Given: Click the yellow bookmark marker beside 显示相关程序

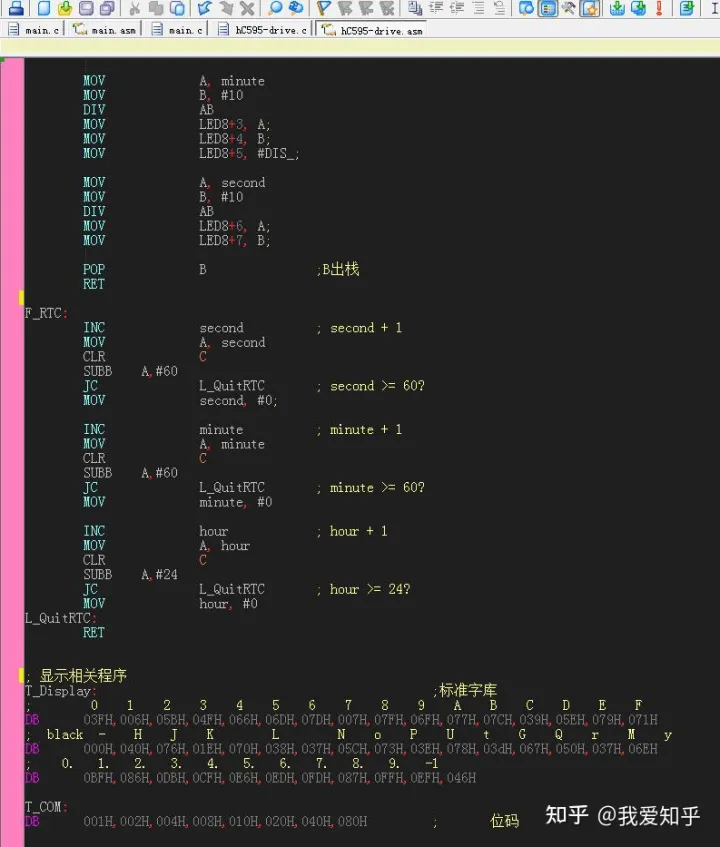Looking at the screenshot, I should [21, 675].
